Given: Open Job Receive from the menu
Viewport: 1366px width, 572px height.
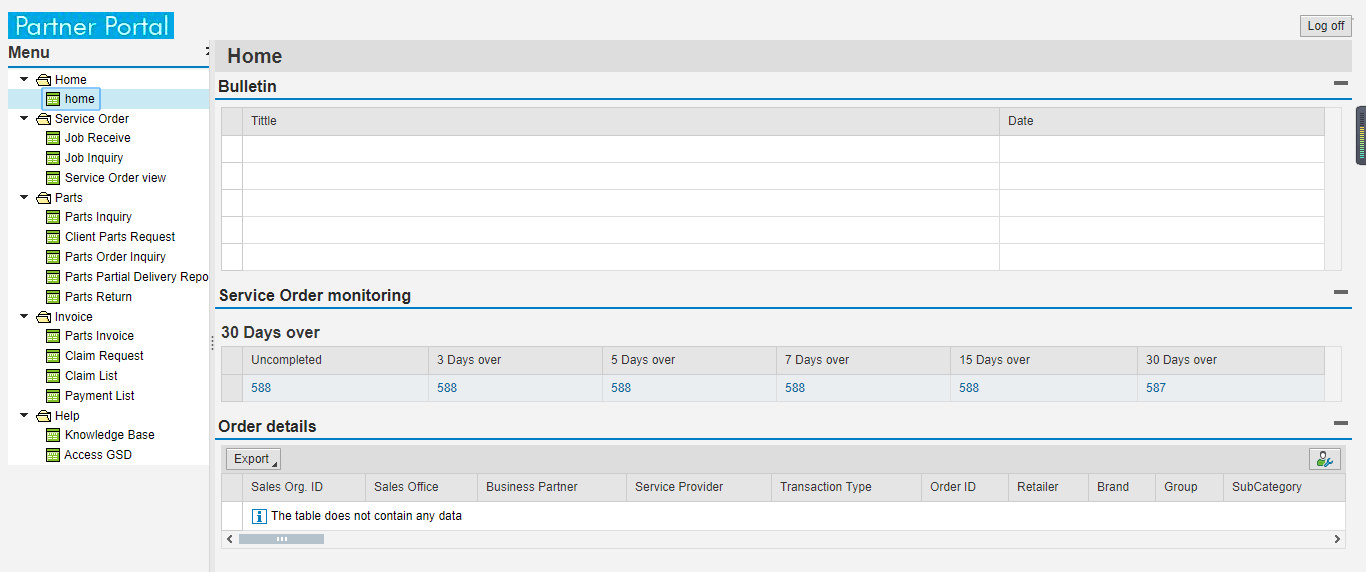Looking at the screenshot, I should tap(98, 138).
